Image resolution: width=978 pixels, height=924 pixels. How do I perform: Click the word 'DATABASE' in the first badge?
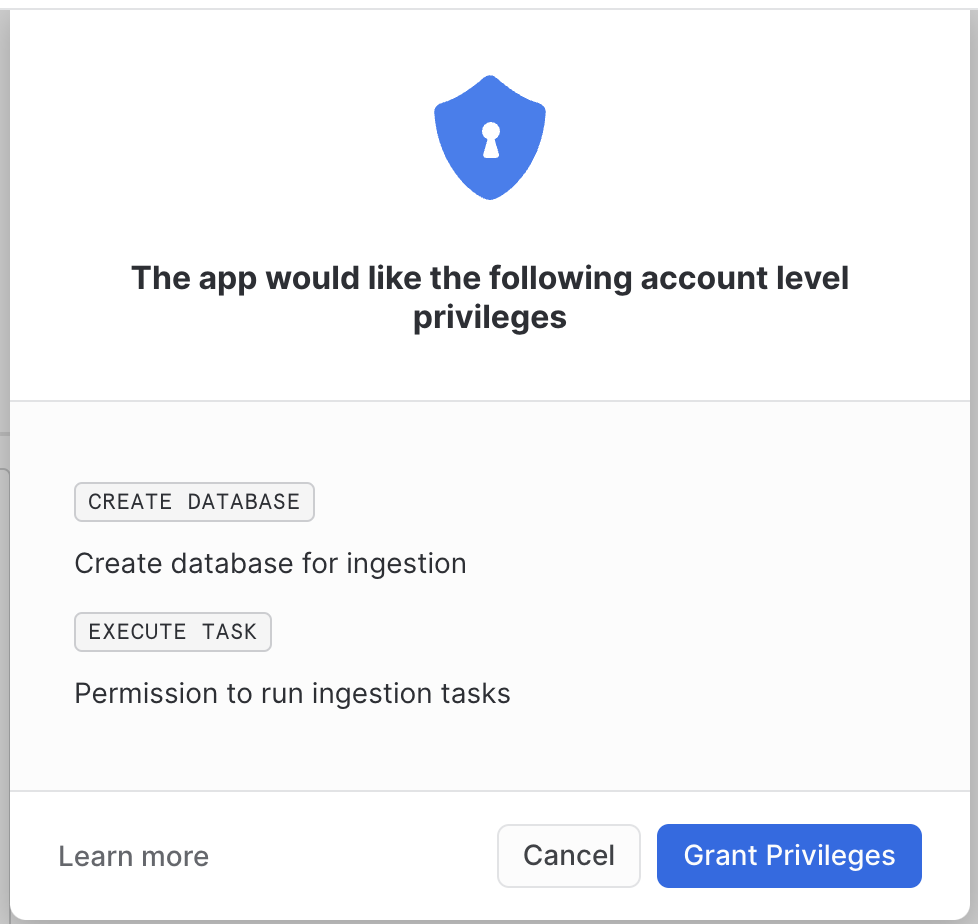(x=245, y=502)
